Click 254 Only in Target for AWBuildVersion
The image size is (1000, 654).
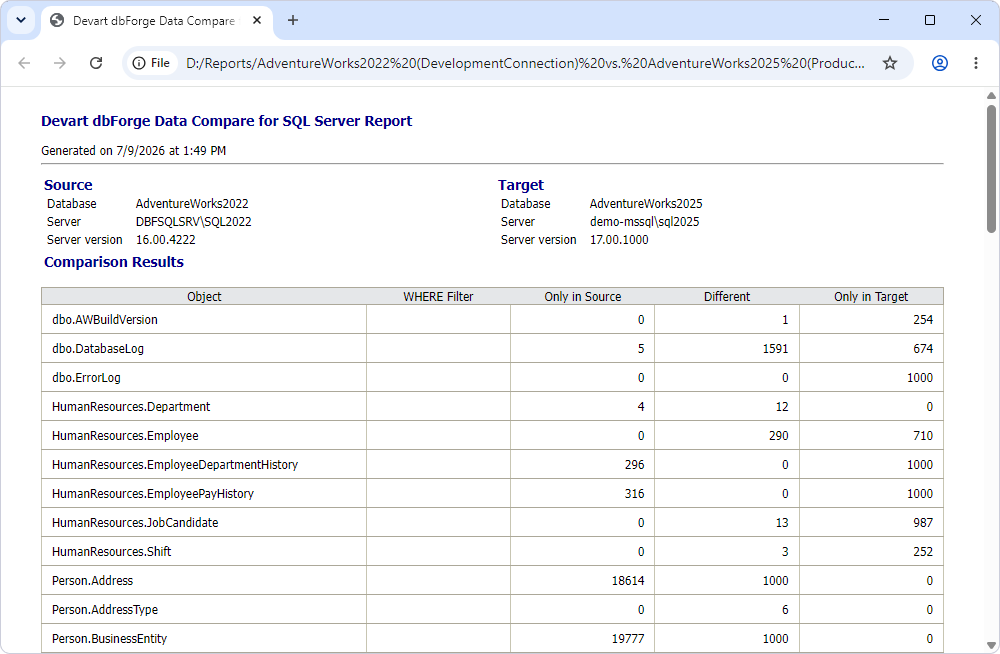tap(923, 320)
